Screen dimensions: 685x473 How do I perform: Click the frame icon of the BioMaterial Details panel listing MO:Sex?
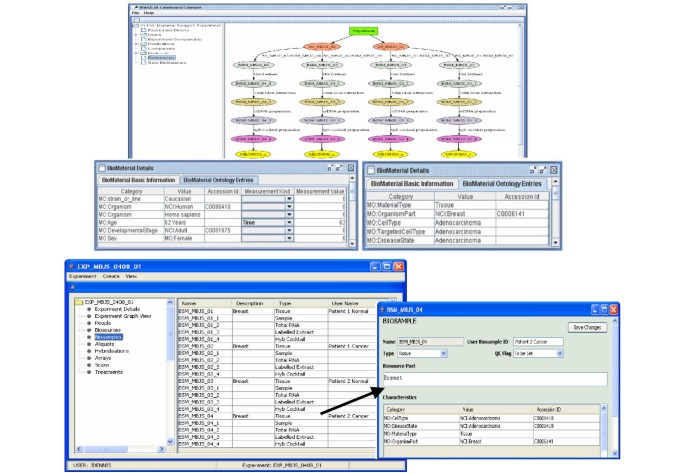click(x=102, y=168)
